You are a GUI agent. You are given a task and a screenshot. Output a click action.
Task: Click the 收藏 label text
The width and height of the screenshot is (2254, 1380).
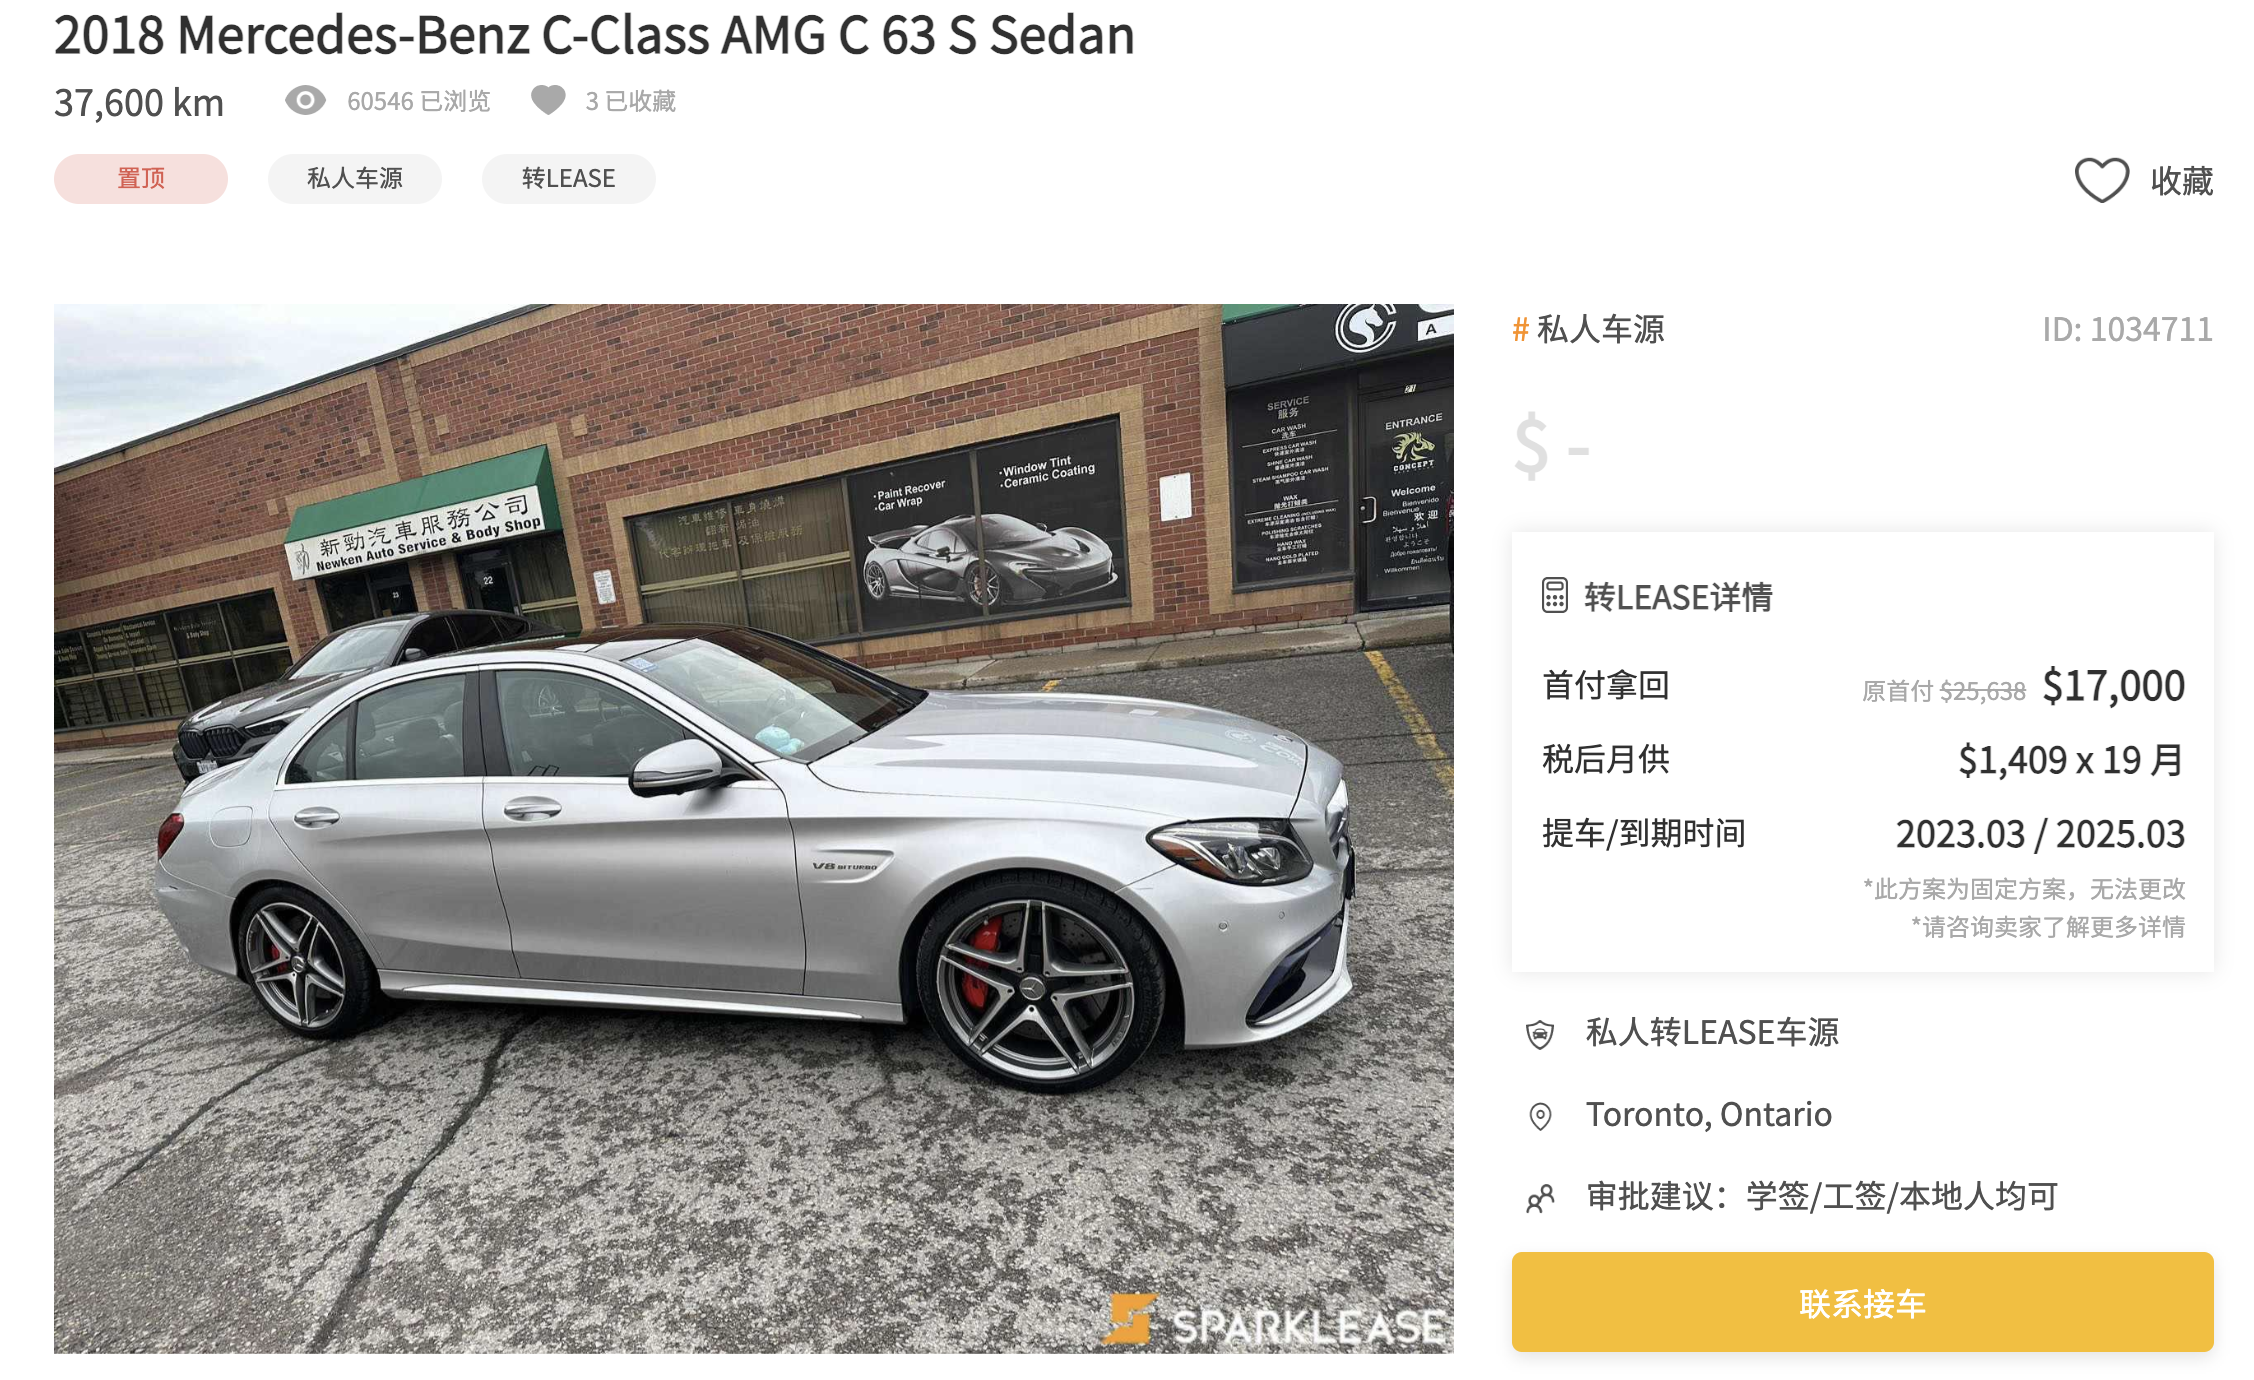pos(2182,181)
